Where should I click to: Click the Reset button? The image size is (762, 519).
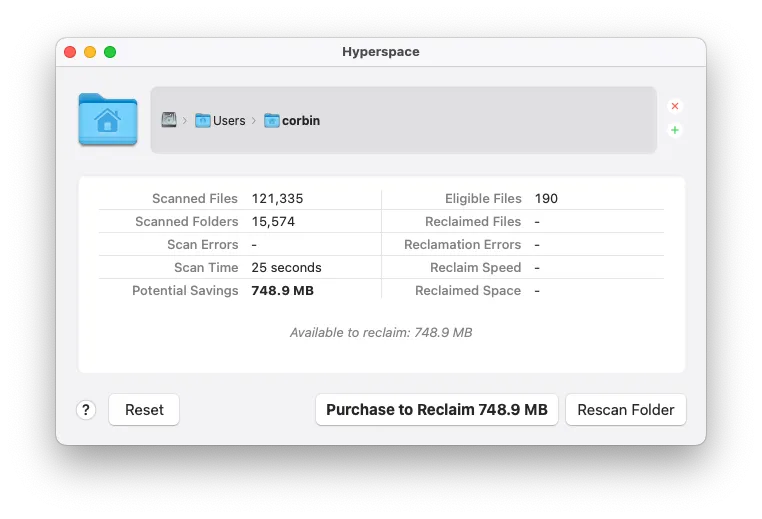[x=144, y=410]
